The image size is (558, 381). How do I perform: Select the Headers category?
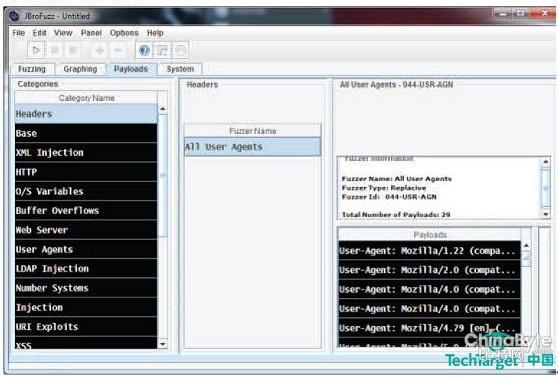click(86, 114)
